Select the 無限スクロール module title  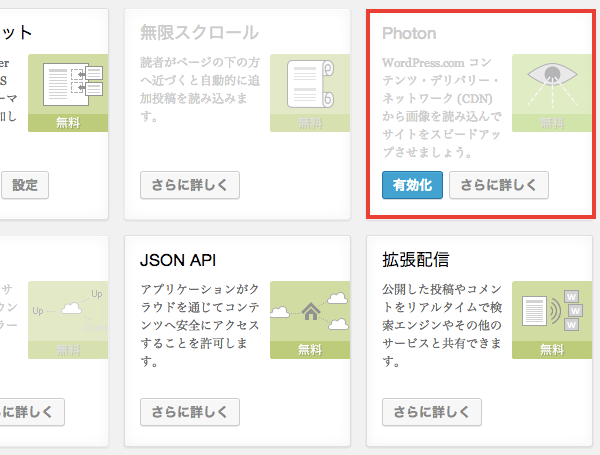click(199, 33)
